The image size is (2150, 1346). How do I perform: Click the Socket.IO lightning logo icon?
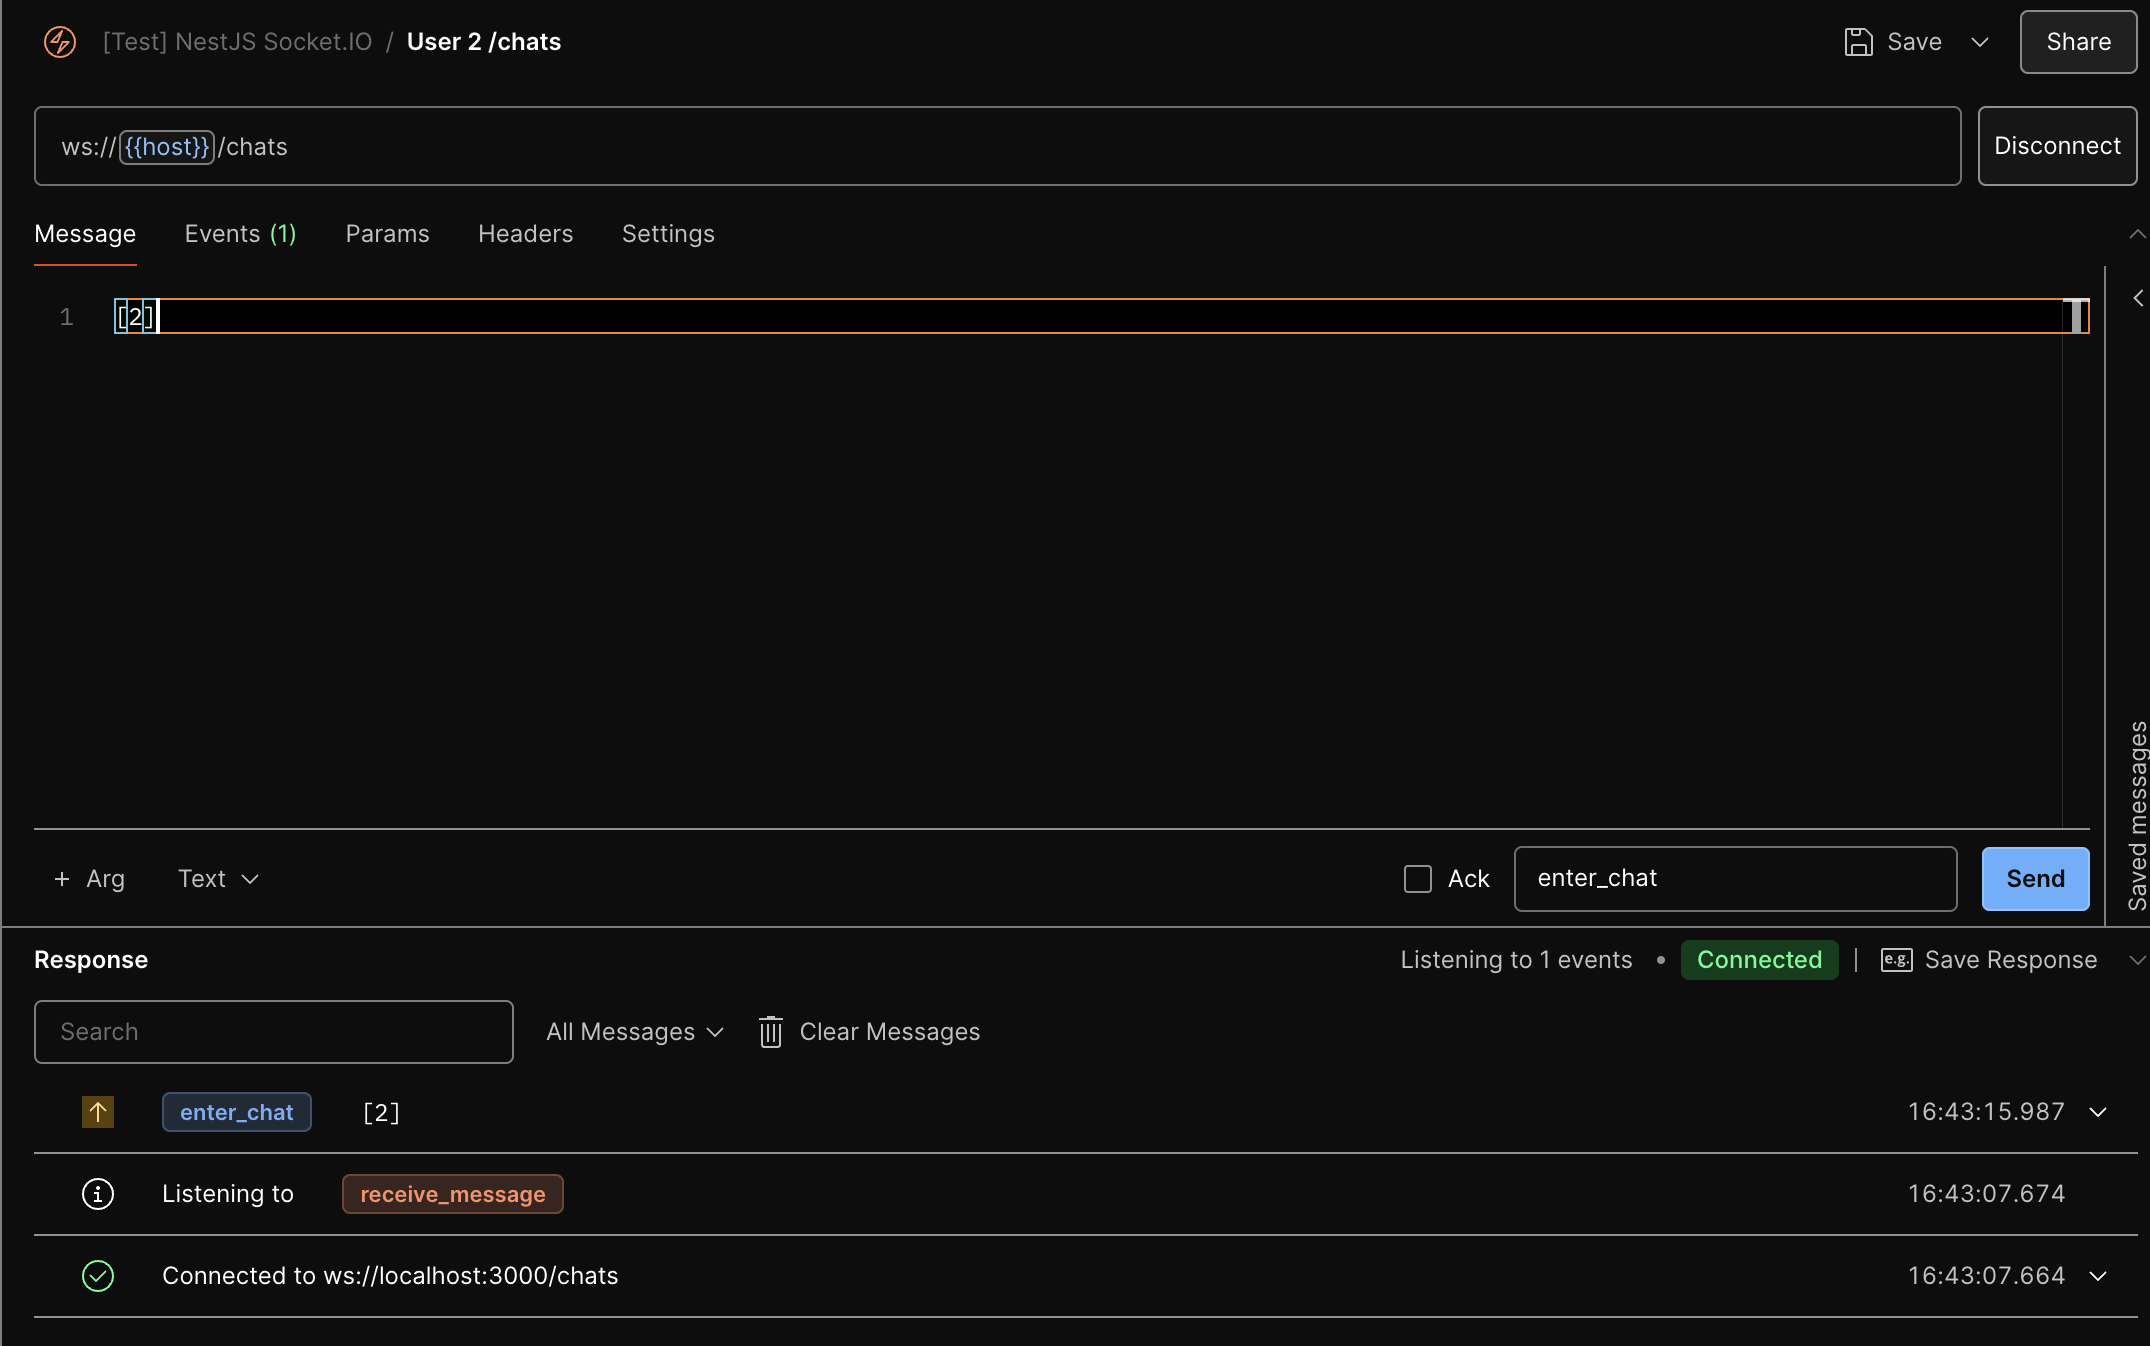click(60, 42)
